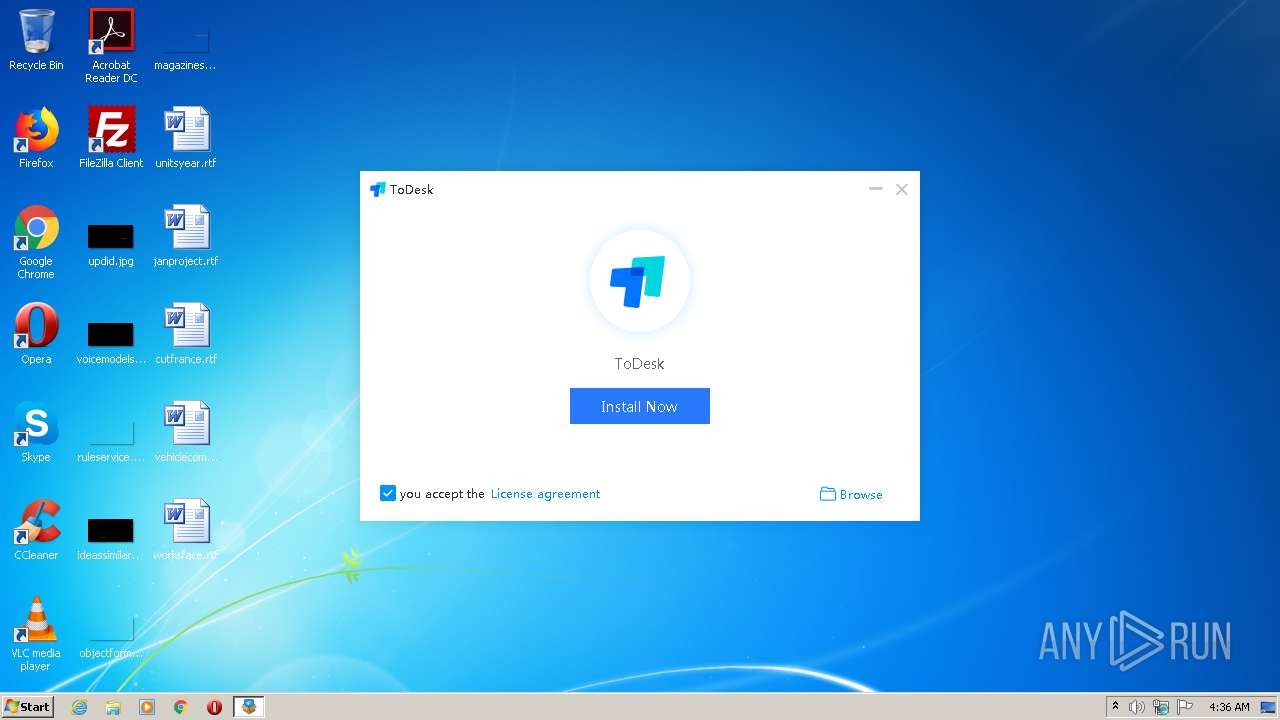Click the Show desktop button

click(x=1269, y=707)
